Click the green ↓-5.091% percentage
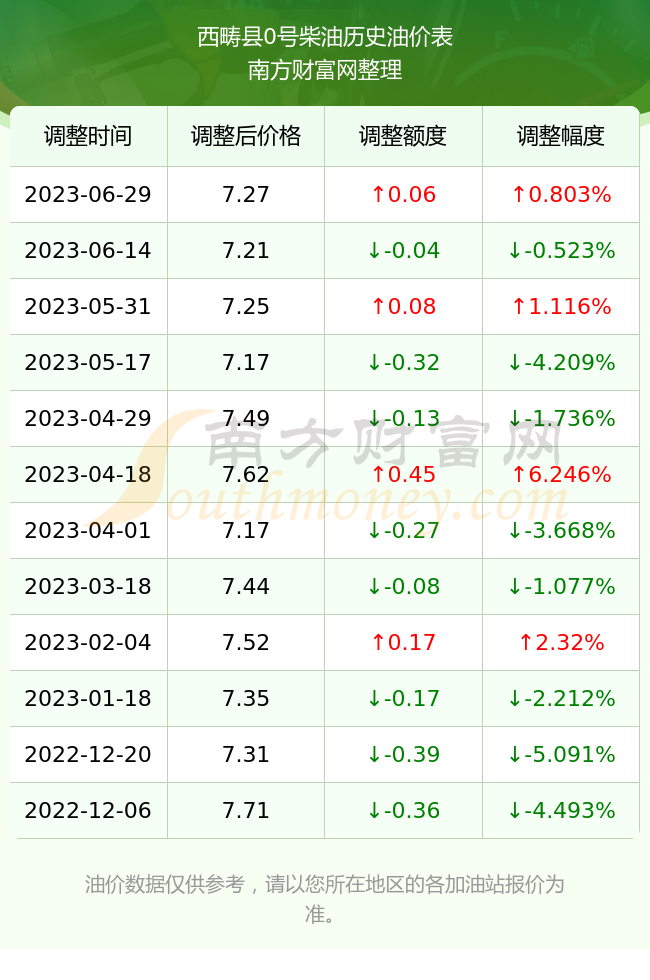 pyautogui.click(x=561, y=754)
